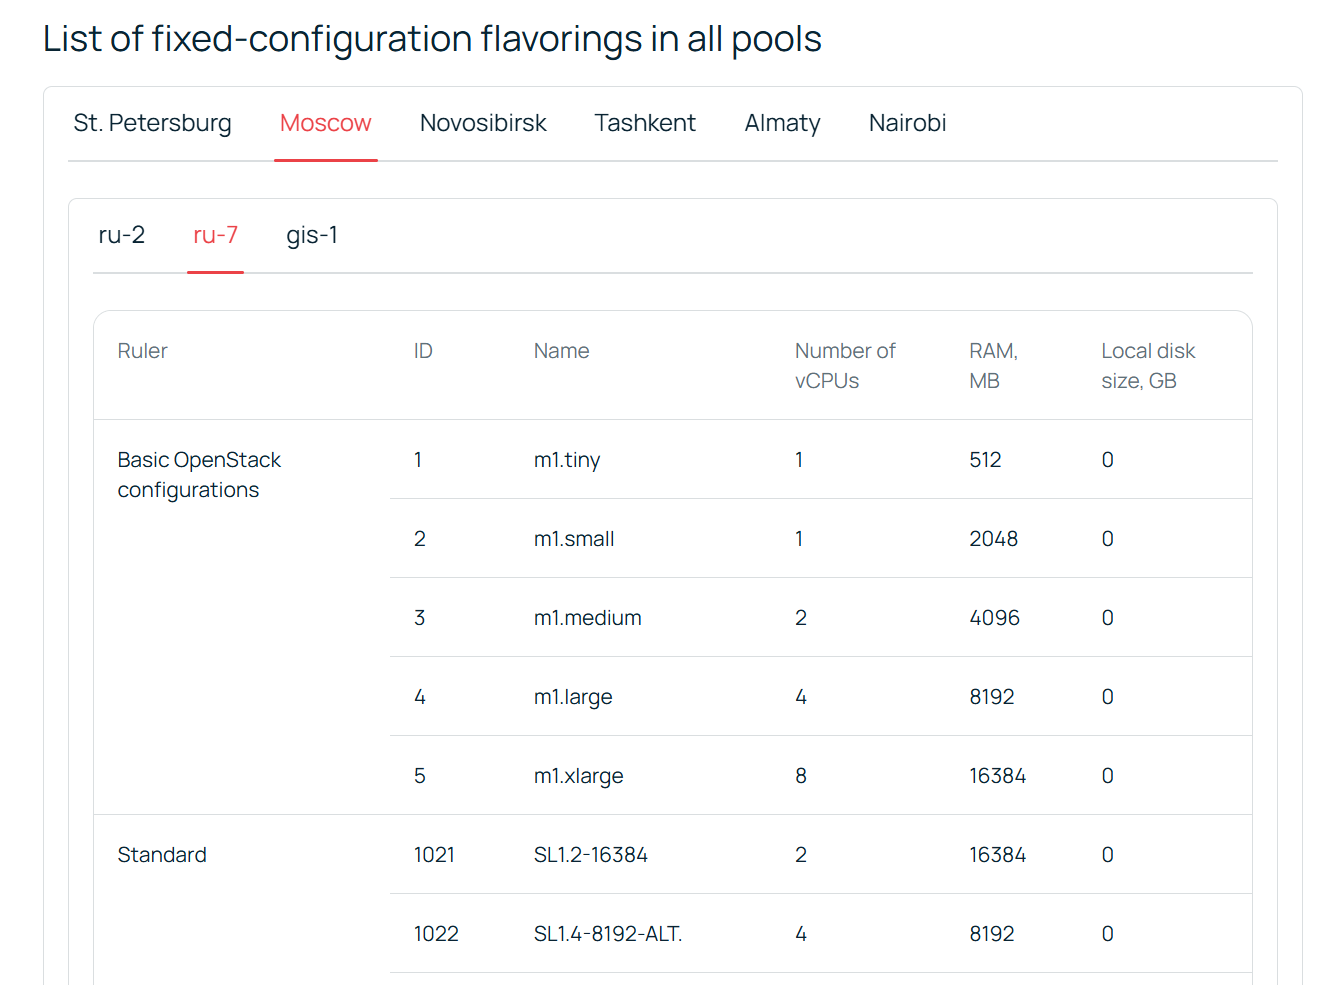Open the Novosibirsk tab

pos(483,123)
